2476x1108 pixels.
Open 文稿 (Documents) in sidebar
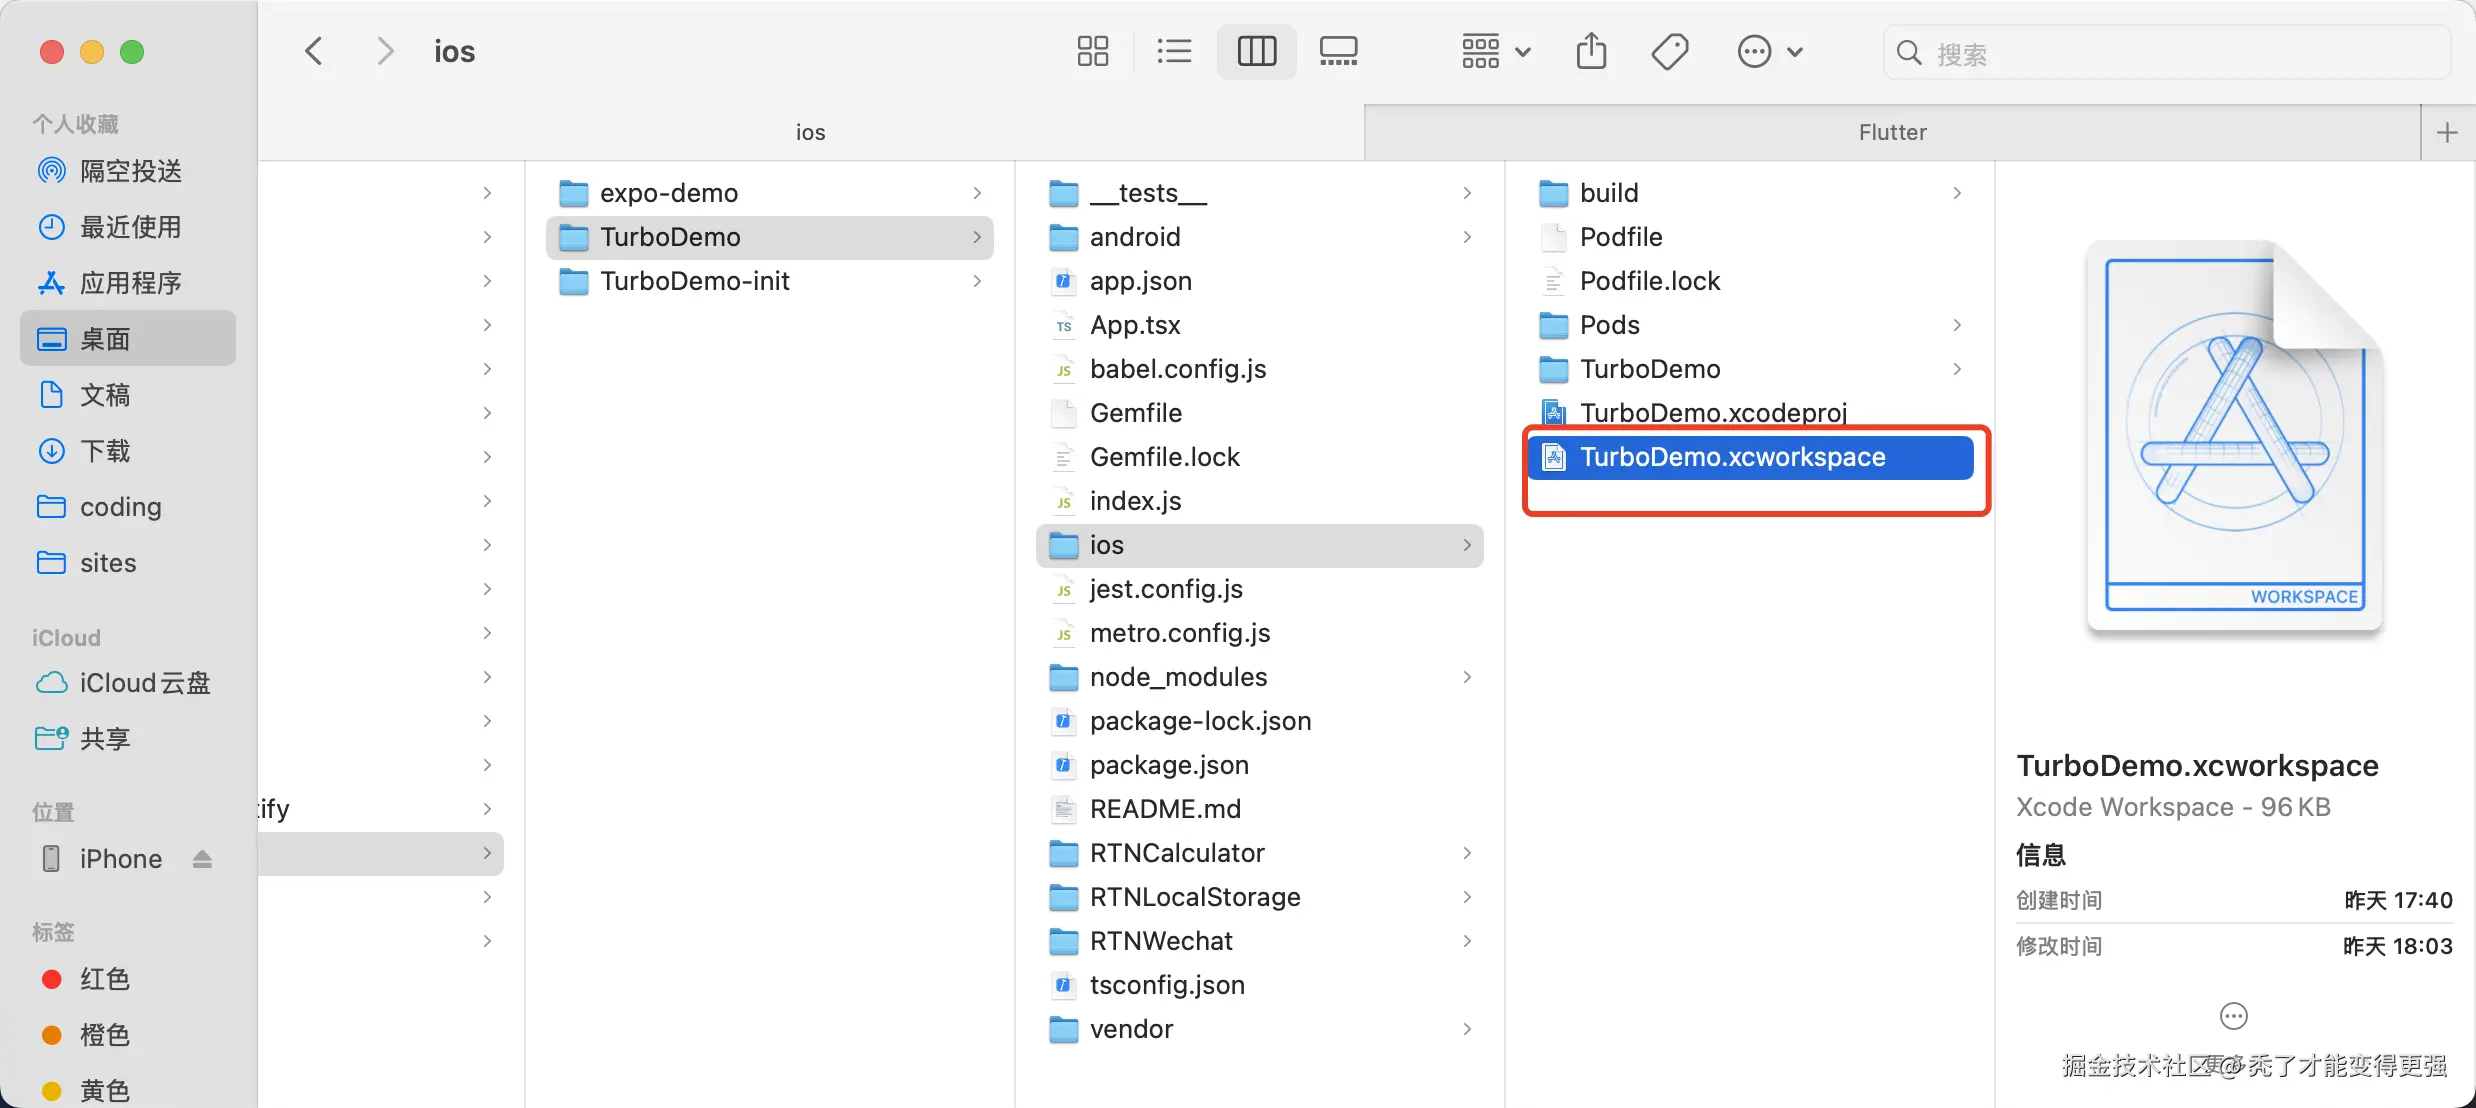point(128,395)
